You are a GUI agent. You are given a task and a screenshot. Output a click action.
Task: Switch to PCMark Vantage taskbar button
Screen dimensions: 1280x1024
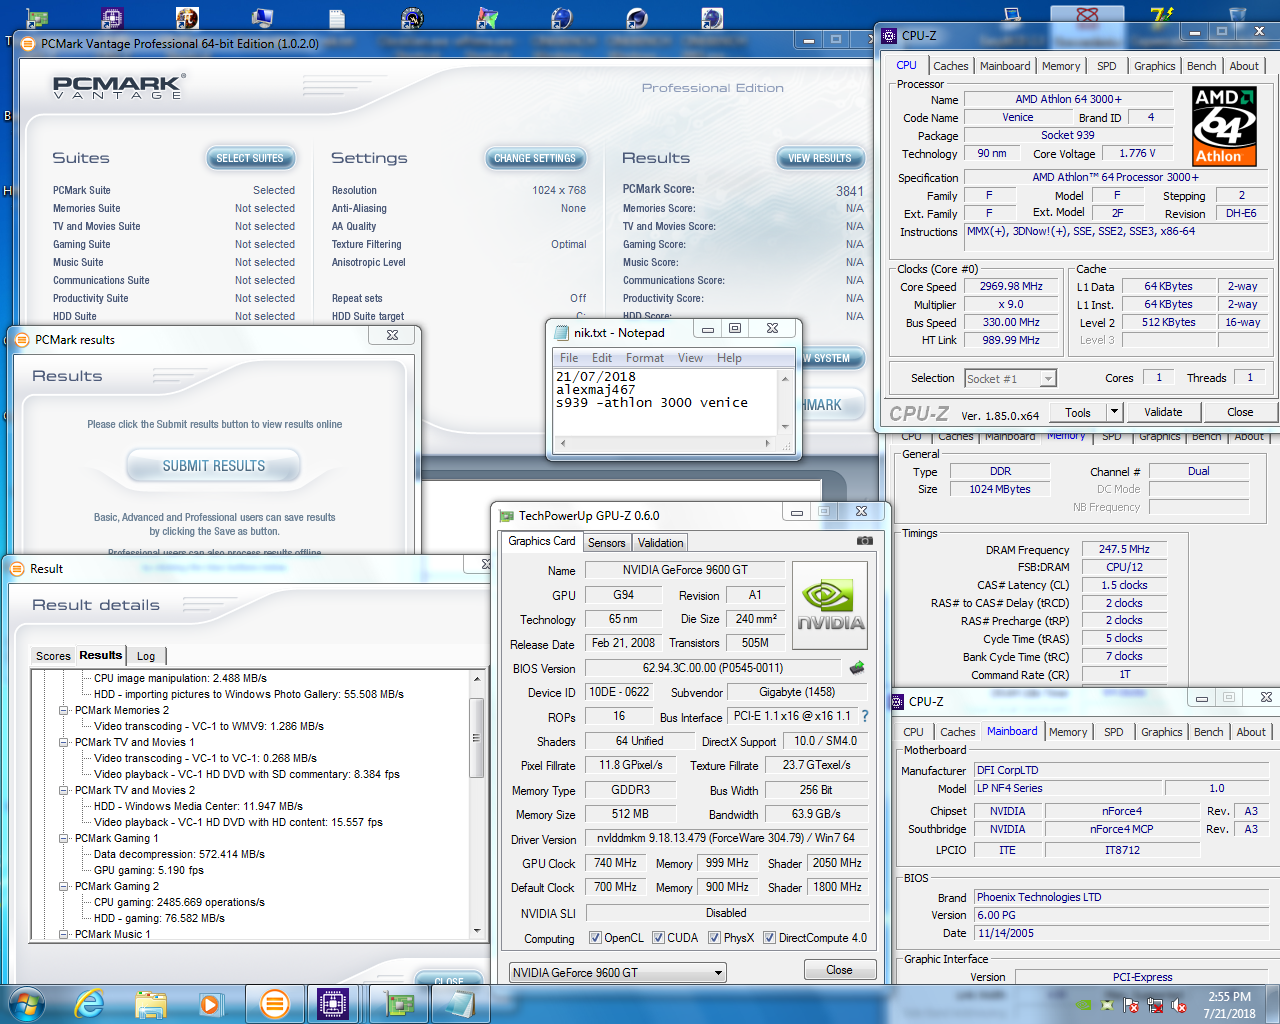[274, 1003]
